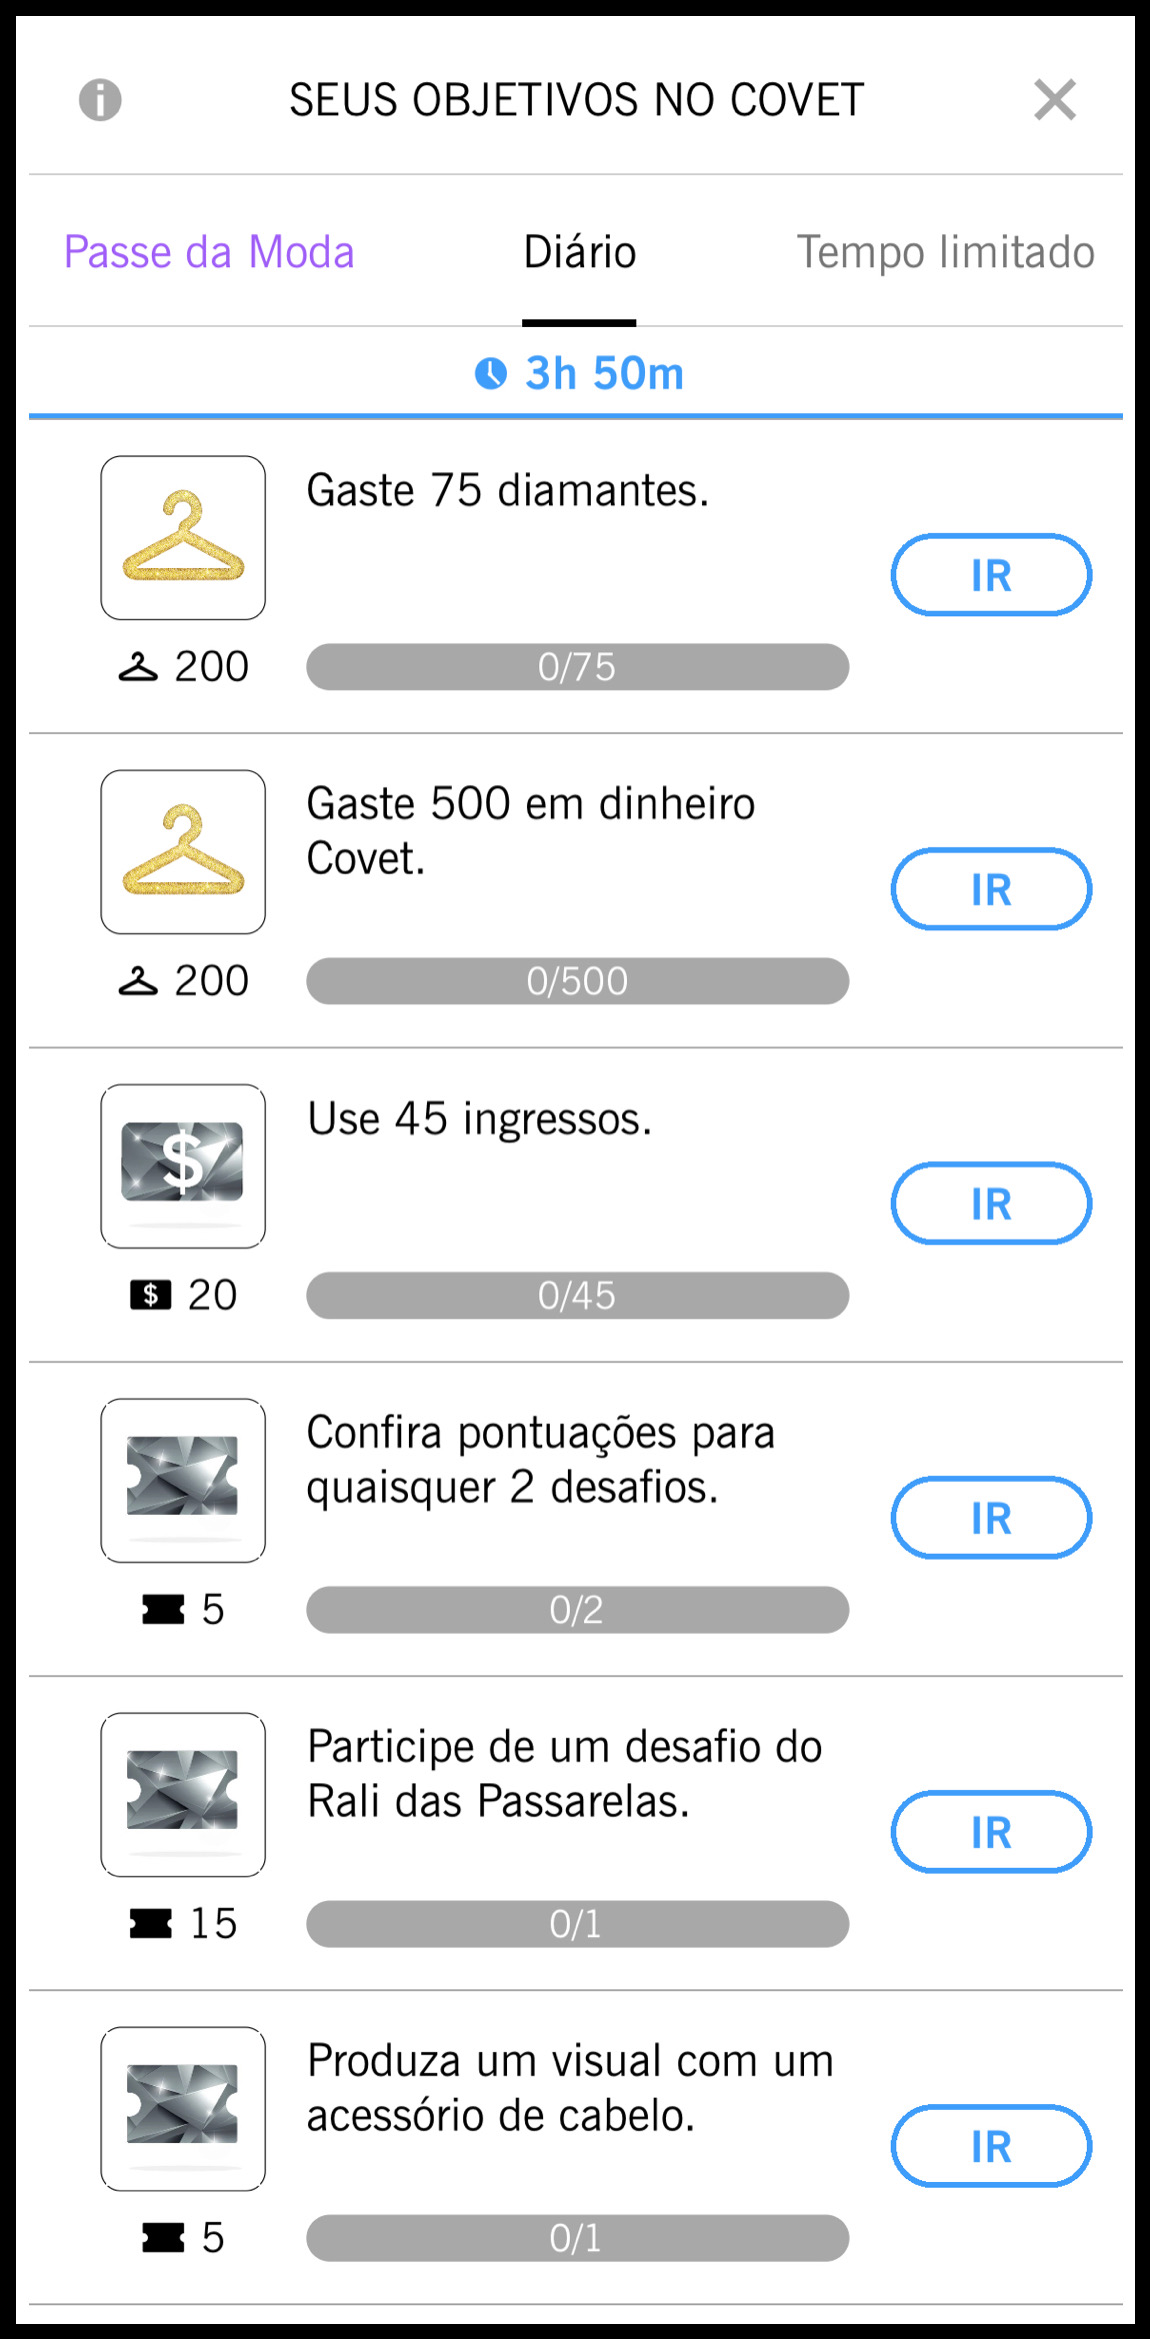Switch to Passe da Moda tab
The width and height of the screenshot is (1150, 2339).
click(209, 252)
